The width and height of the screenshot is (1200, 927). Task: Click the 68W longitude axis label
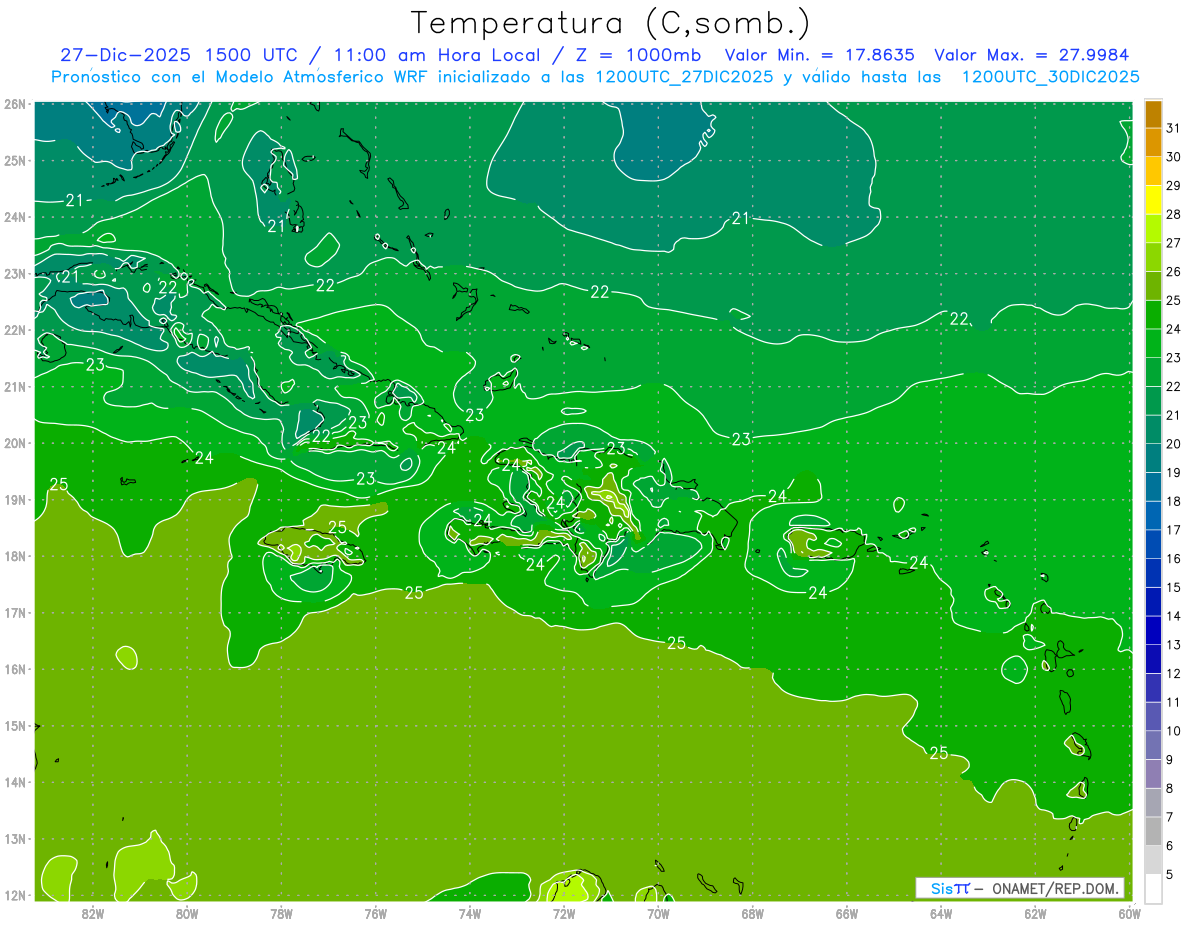(753, 913)
